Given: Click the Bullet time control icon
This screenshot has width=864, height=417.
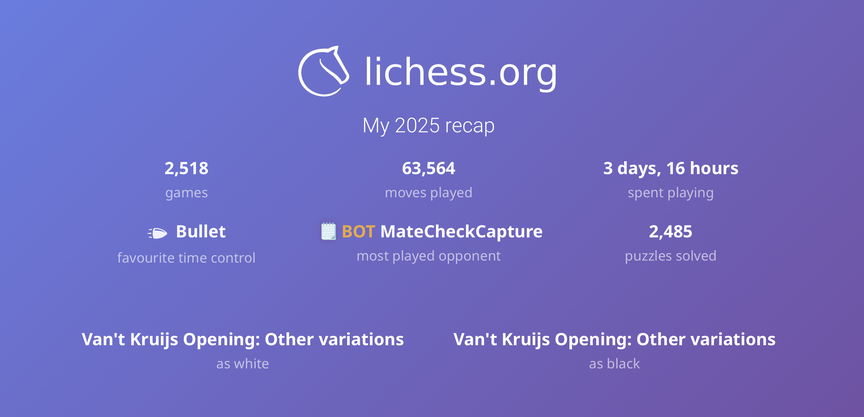Looking at the screenshot, I should pyautogui.click(x=158, y=232).
